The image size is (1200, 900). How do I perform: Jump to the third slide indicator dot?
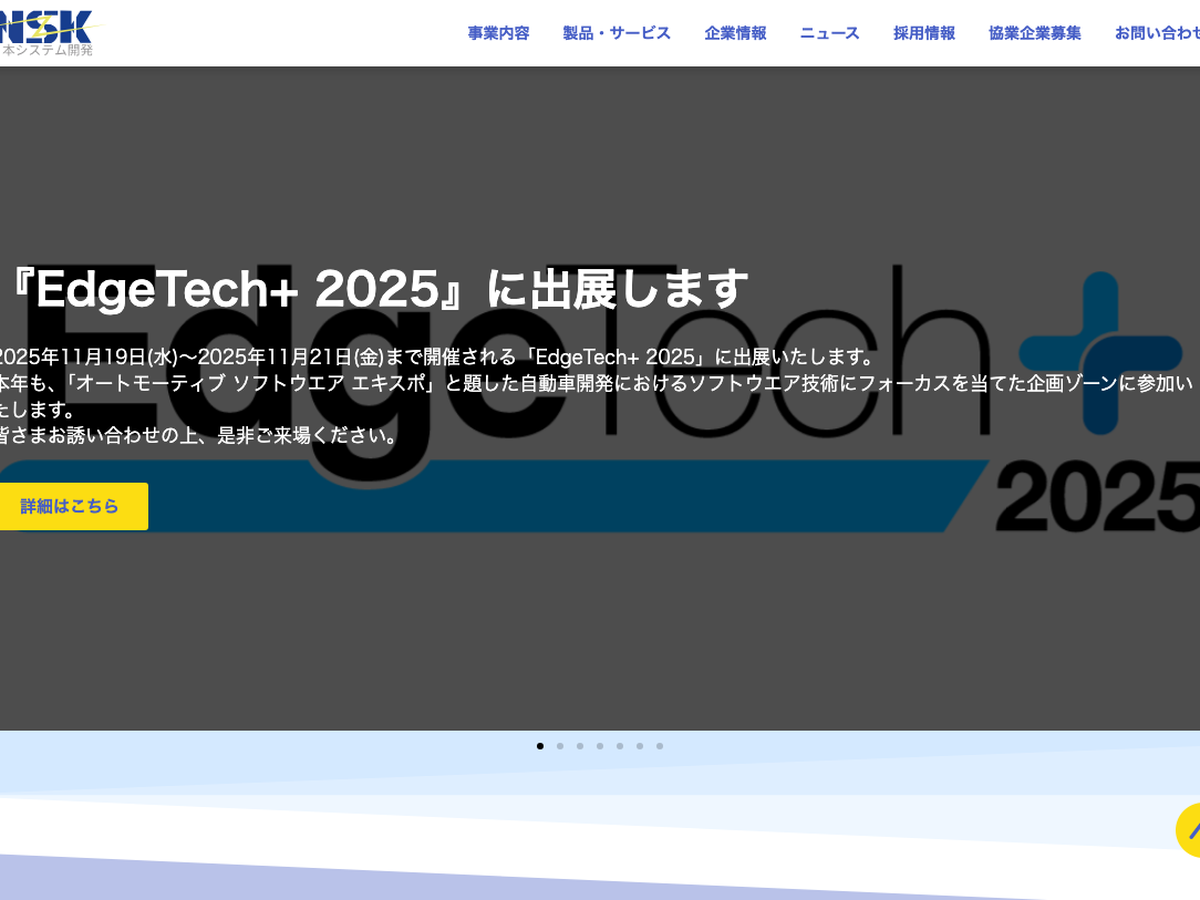click(580, 746)
